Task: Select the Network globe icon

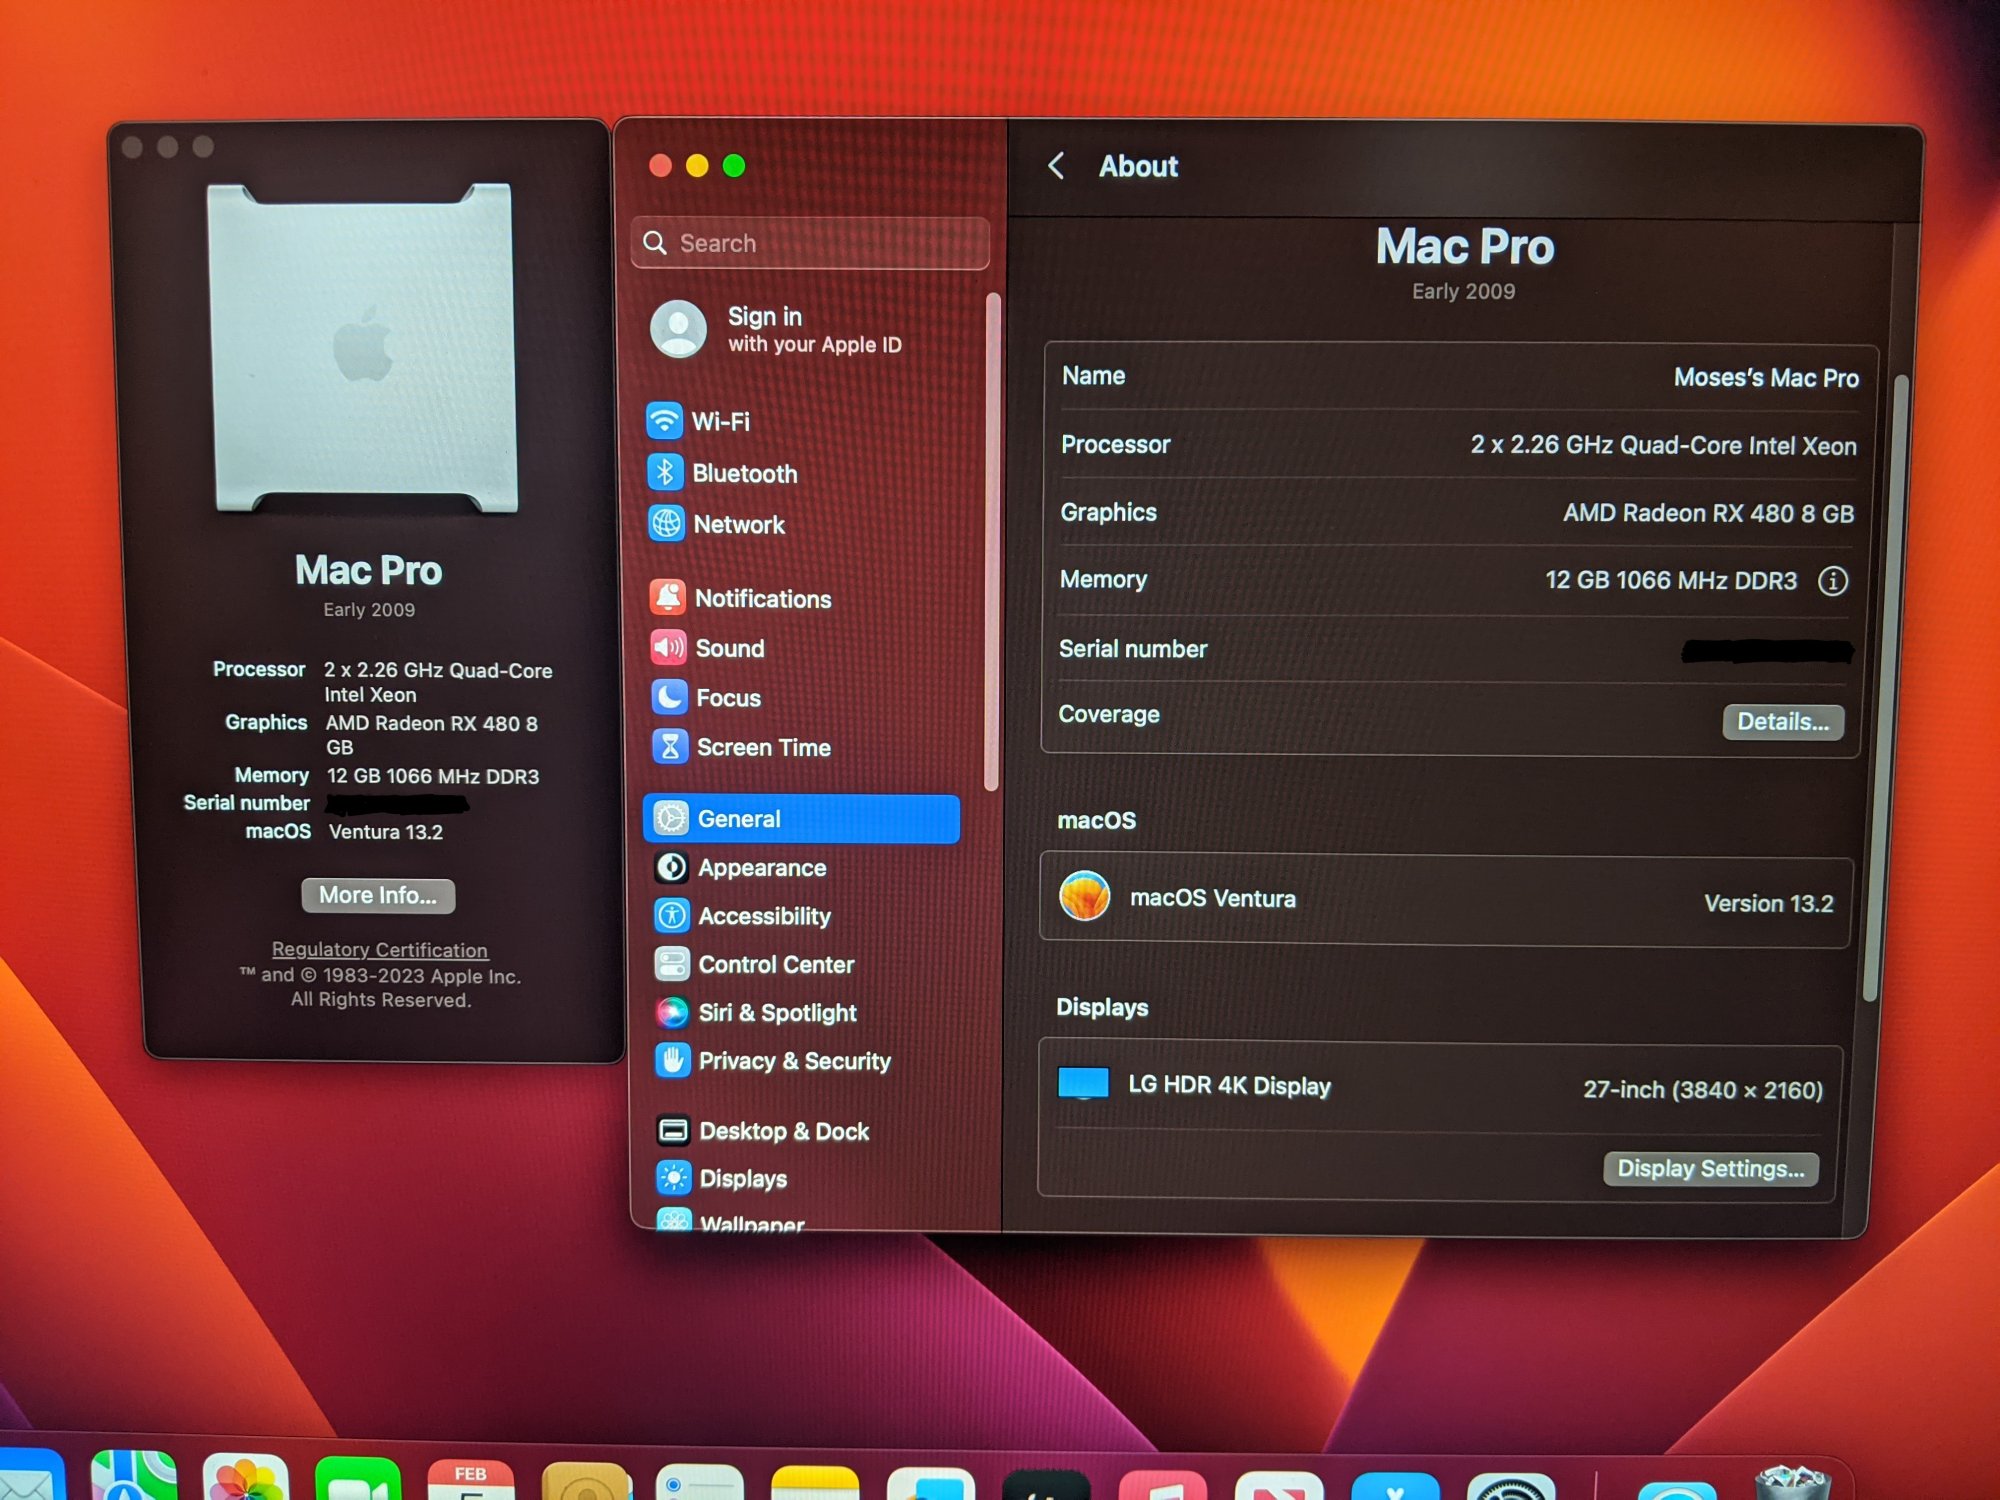Action: [x=666, y=524]
